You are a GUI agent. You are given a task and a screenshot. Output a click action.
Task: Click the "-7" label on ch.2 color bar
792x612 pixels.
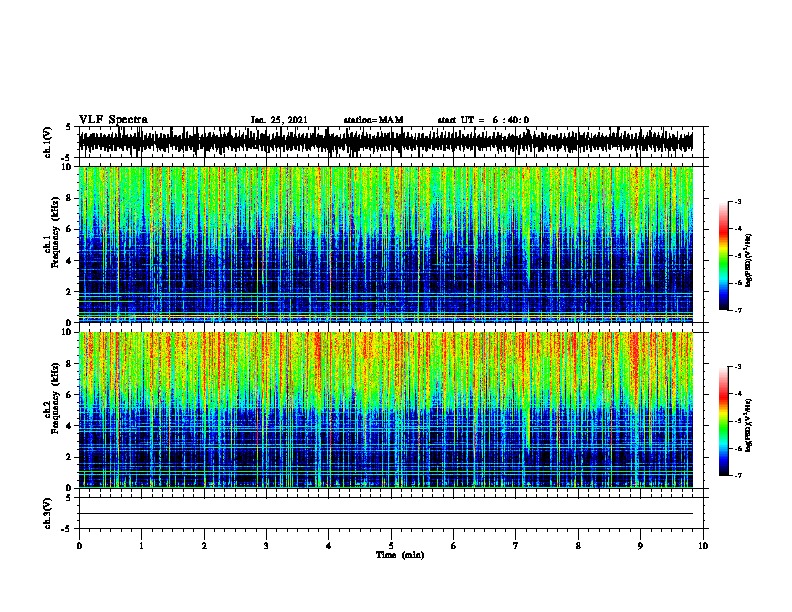click(738, 476)
